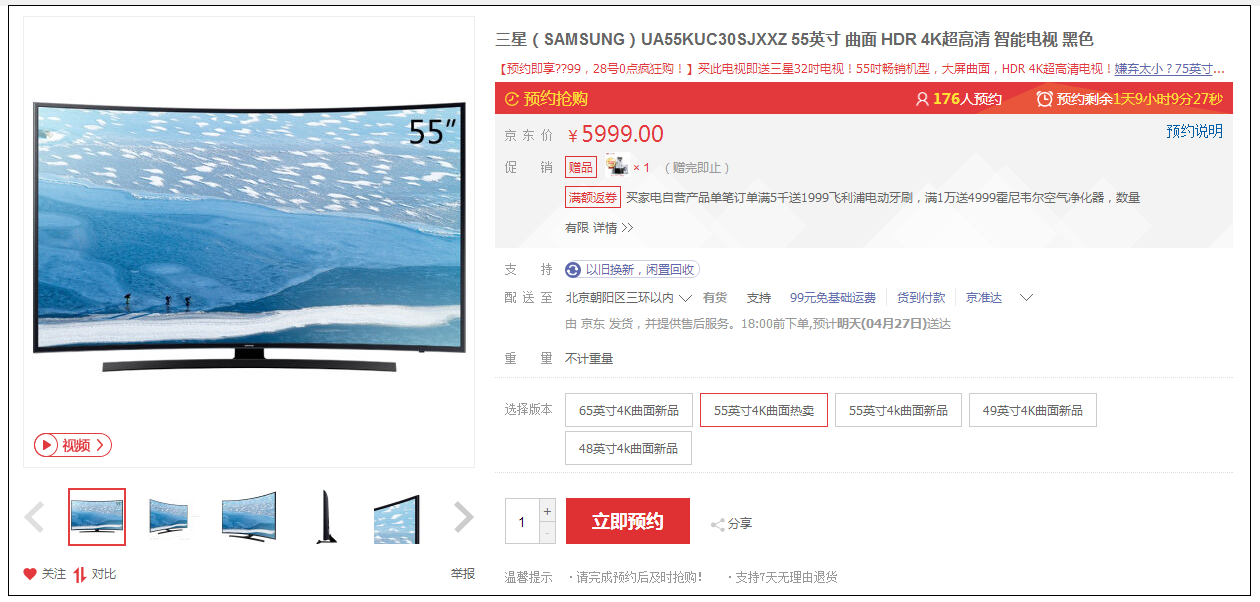Click the 对比 compare icon
The image size is (1260, 602).
(x=80, y=574)
